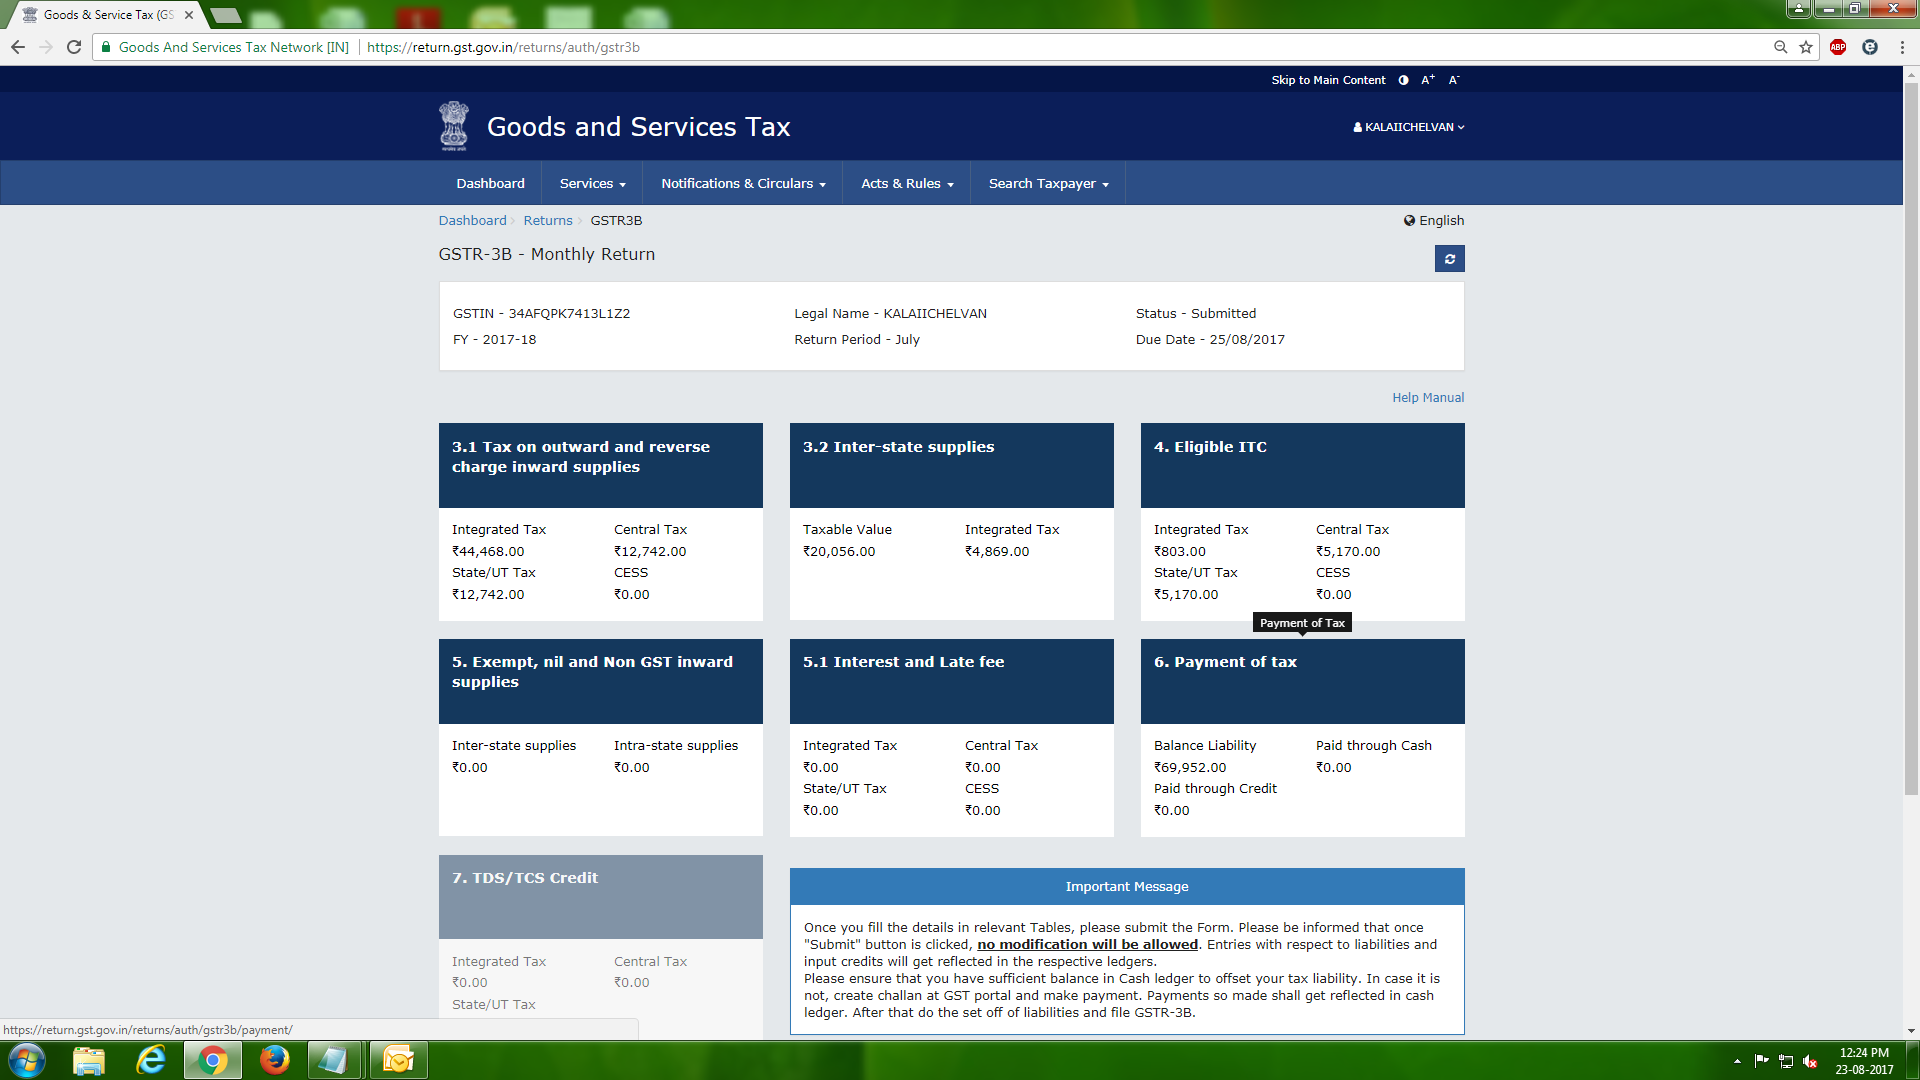Screen dimensions: 1920x1080
Task: Click the browser reload page icon
Action: coord(74,47)
